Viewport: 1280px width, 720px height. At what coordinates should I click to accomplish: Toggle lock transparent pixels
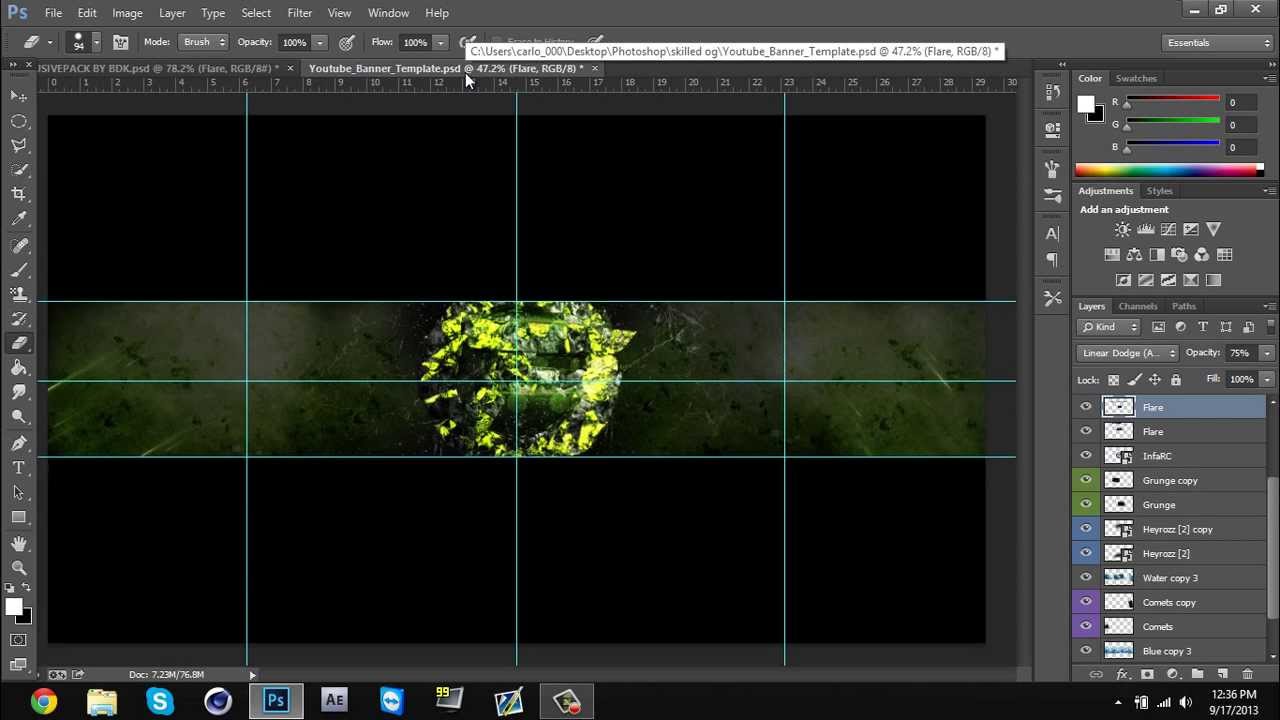click(1113, 380)
